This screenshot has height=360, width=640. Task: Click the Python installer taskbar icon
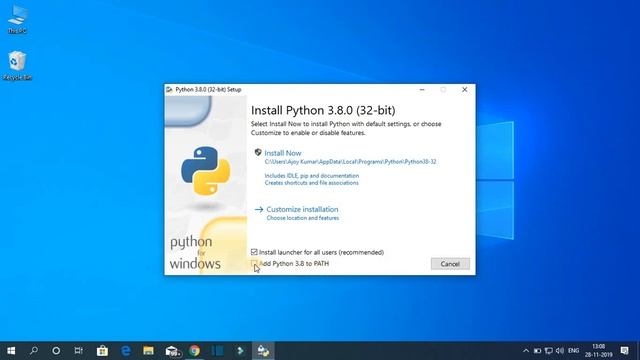click(263, 351)
